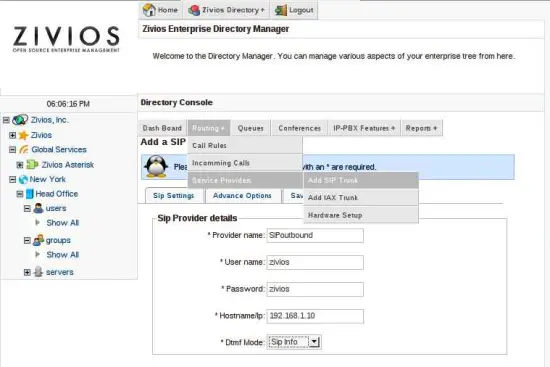
Task: Collapse the groups node
Action: [27, 240]
